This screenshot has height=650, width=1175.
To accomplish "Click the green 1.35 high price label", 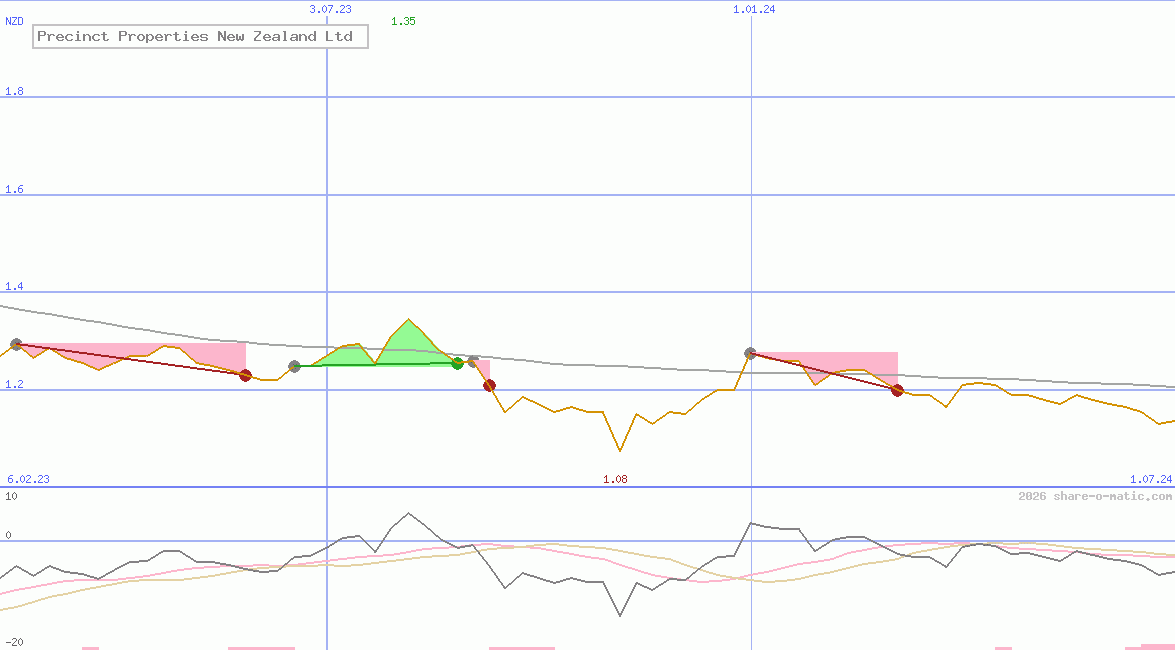I will 403,20.
